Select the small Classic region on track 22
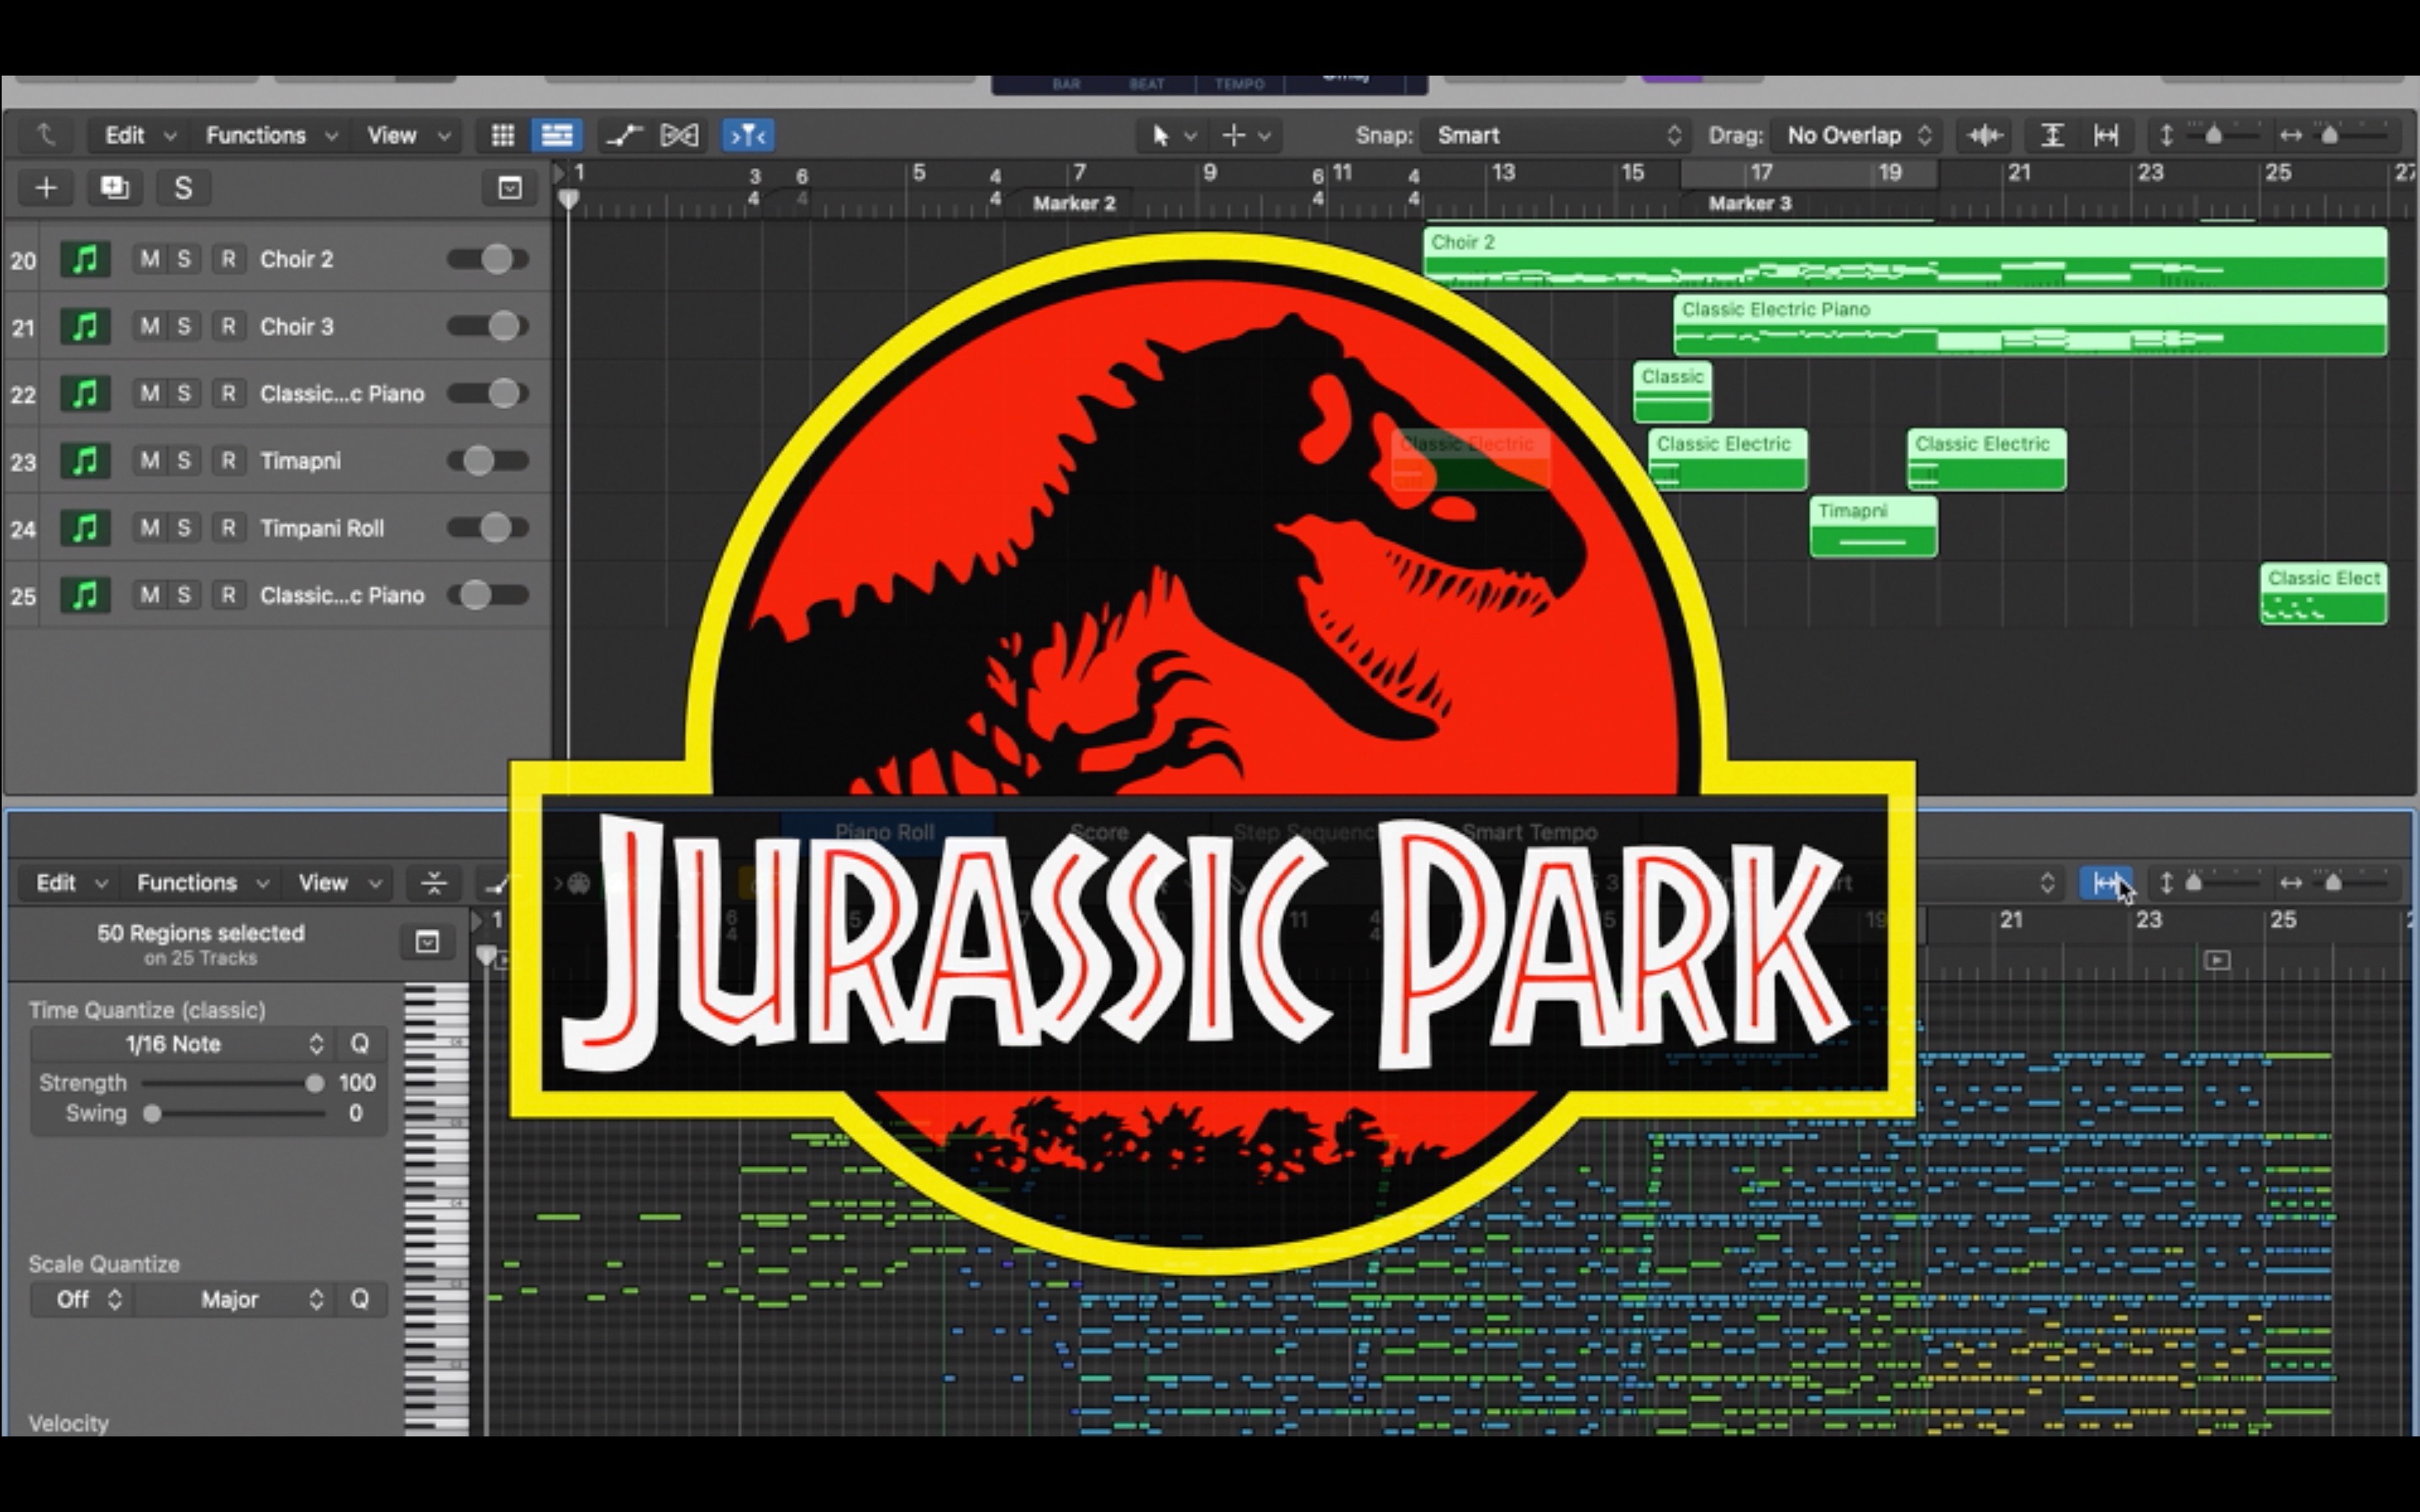 click(x=1672, y=392)
